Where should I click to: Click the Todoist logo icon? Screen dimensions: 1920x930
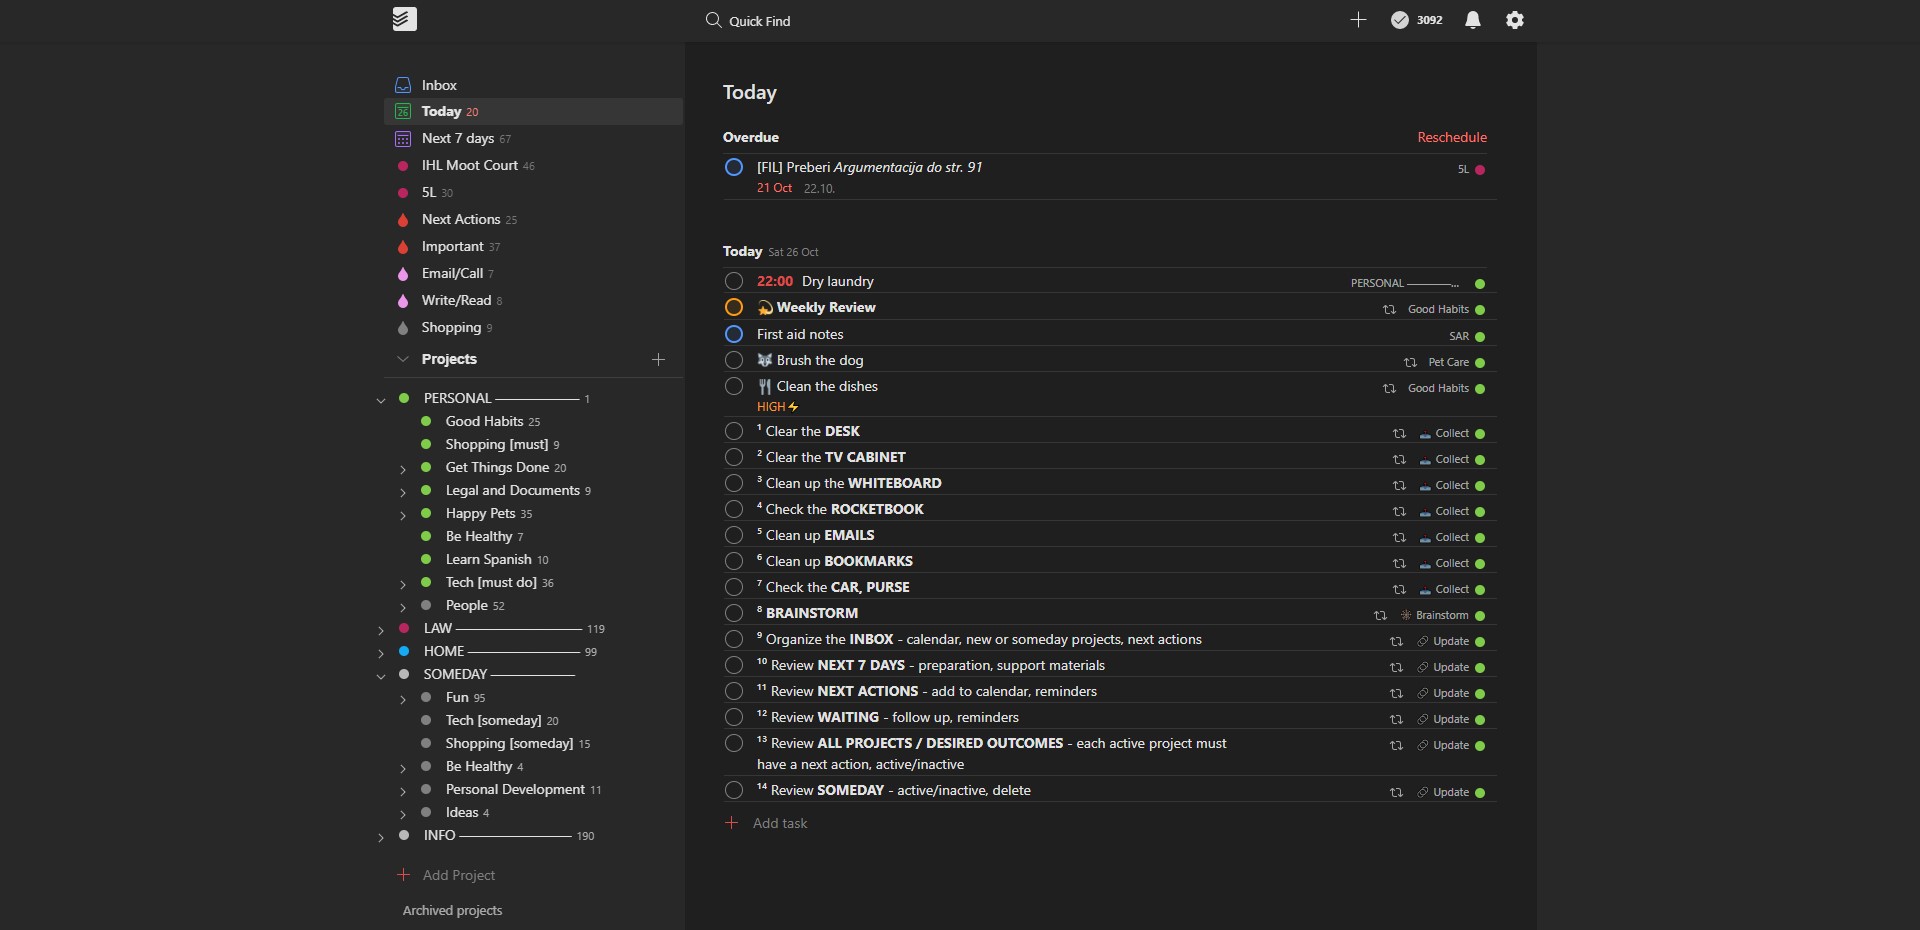point(404,19)
